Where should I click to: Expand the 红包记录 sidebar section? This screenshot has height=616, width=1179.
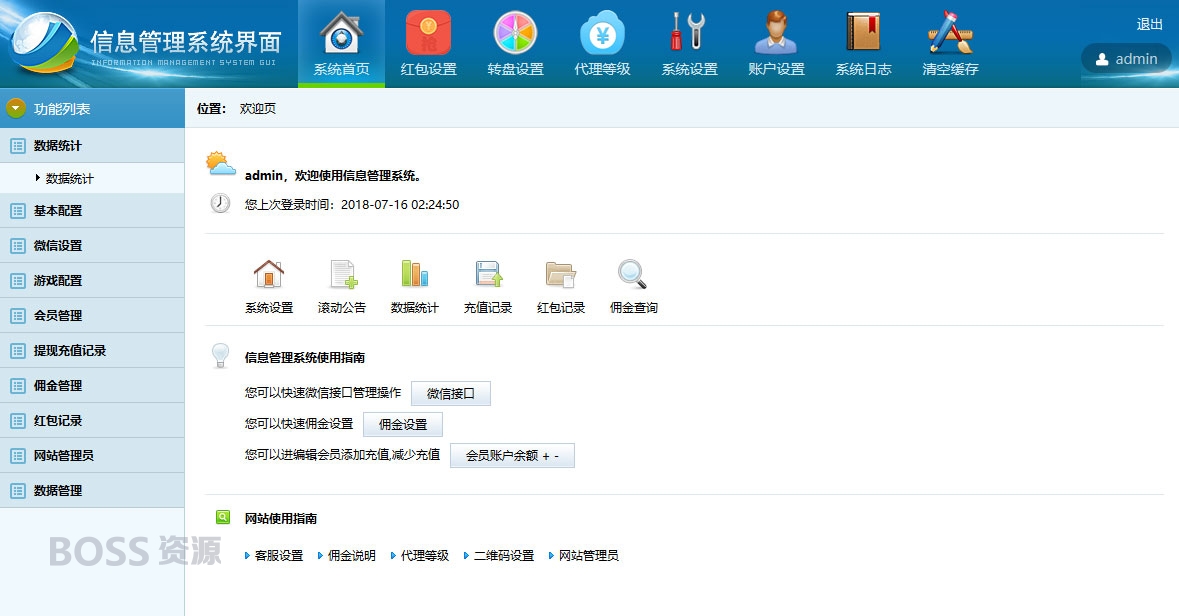coord(92,420)
